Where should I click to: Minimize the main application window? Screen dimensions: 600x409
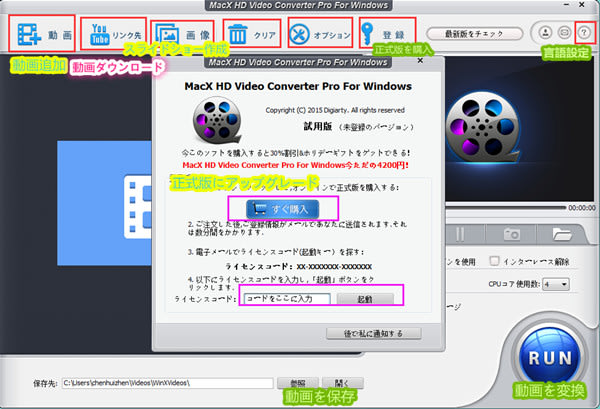(566, 5)
